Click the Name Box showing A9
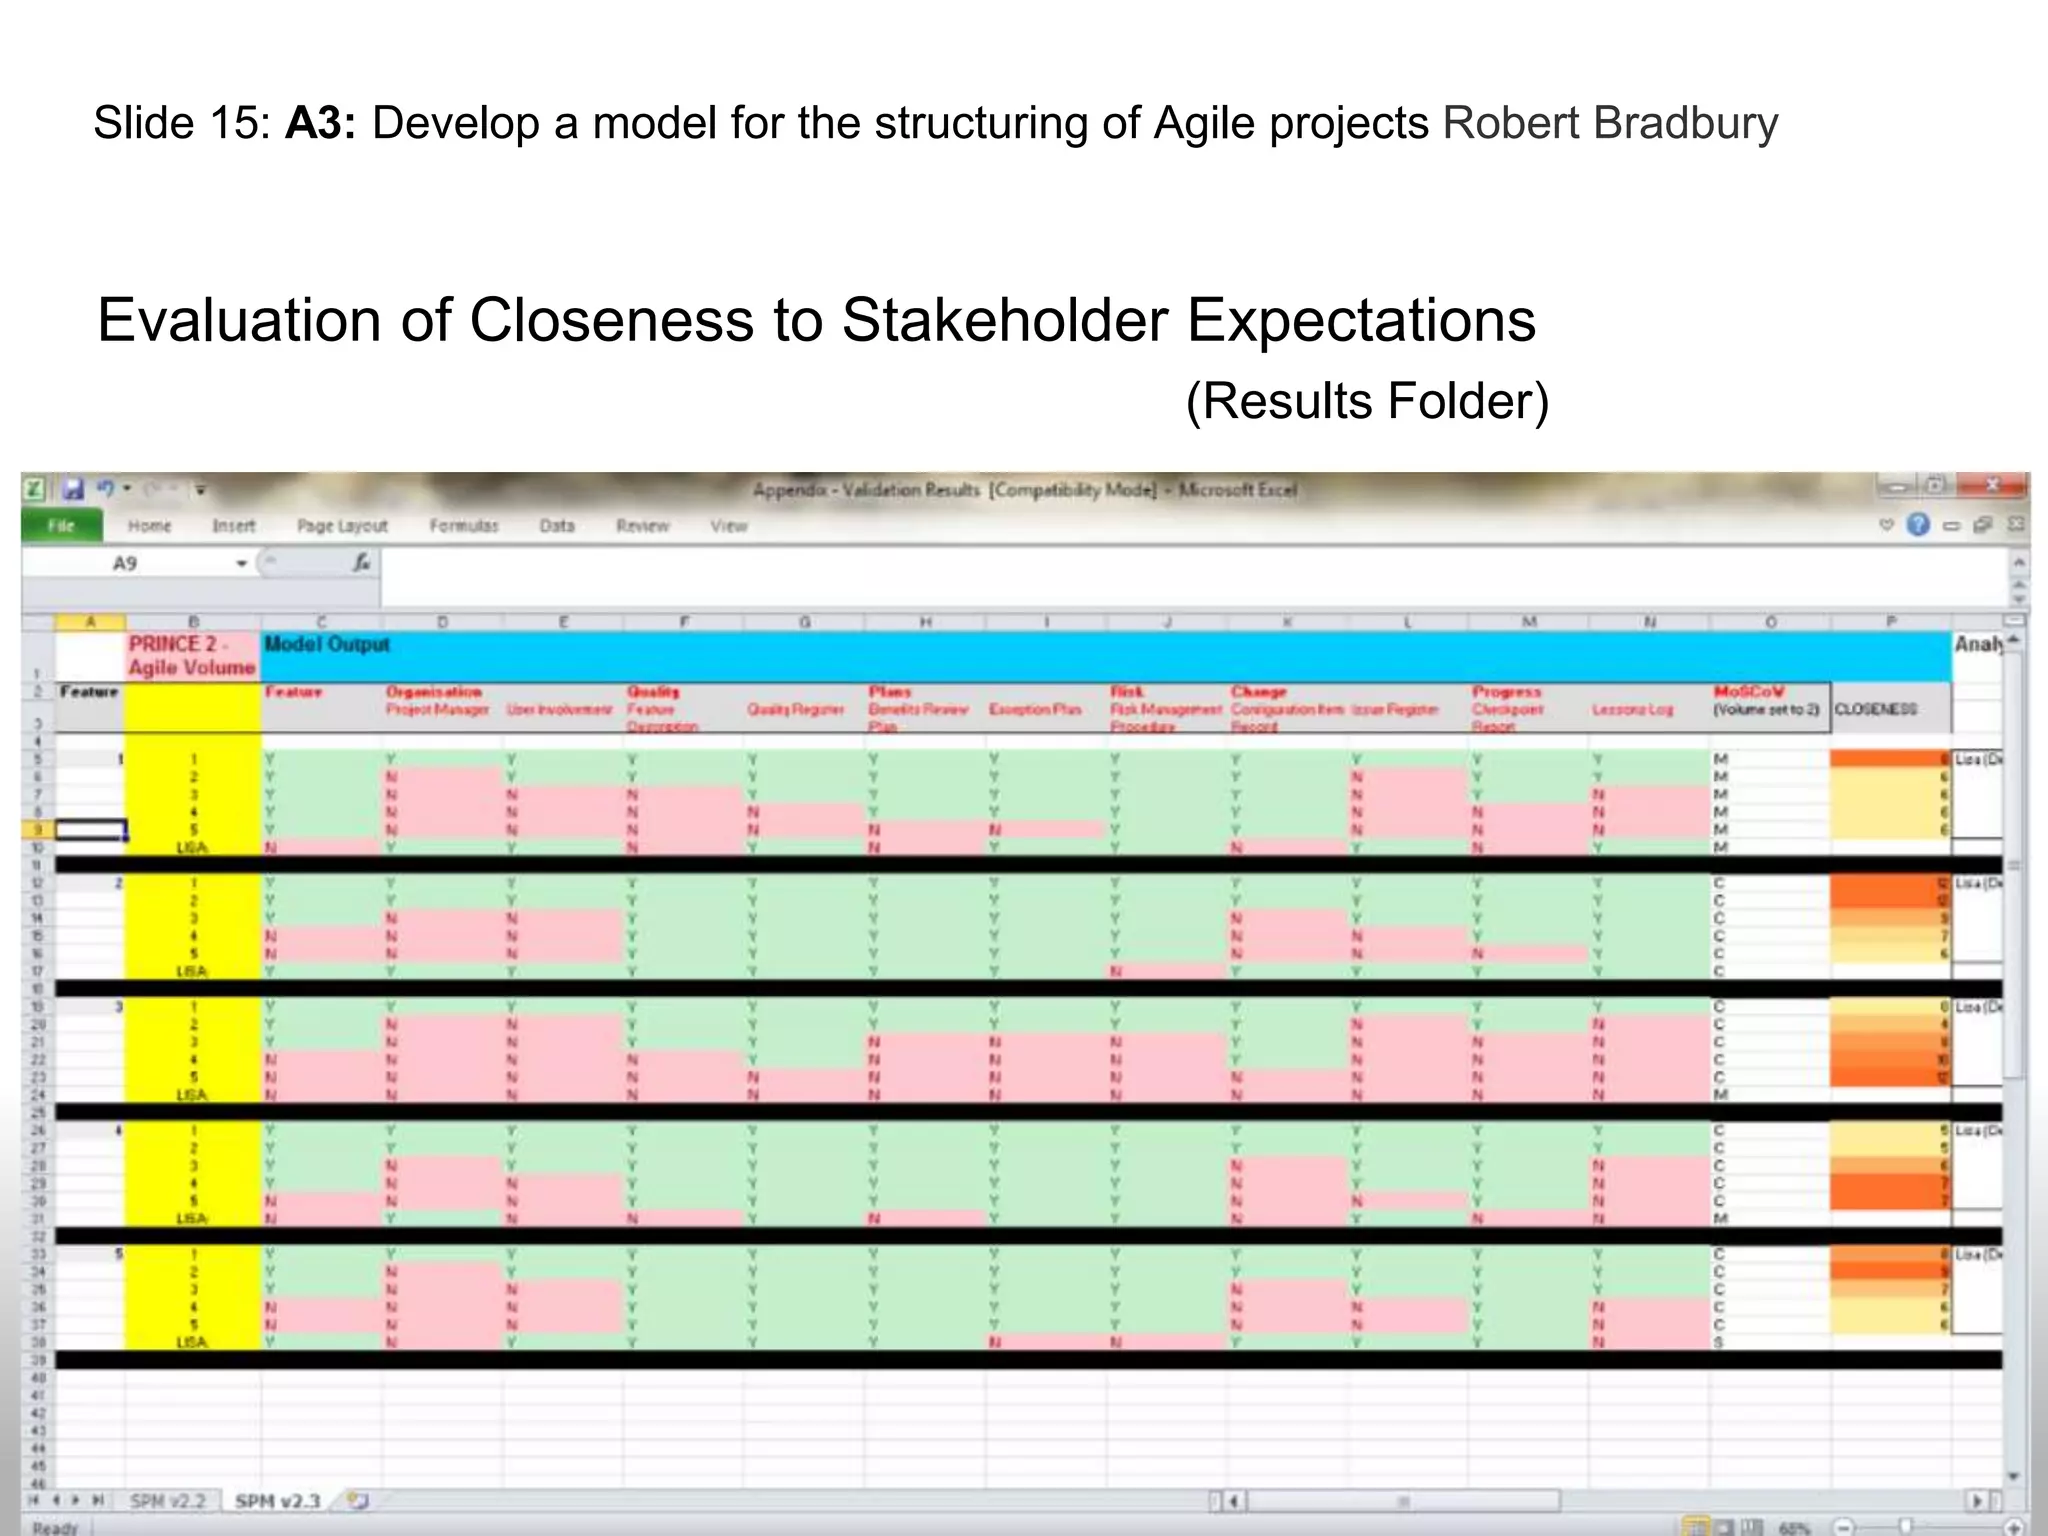 (x=127, y=564)
